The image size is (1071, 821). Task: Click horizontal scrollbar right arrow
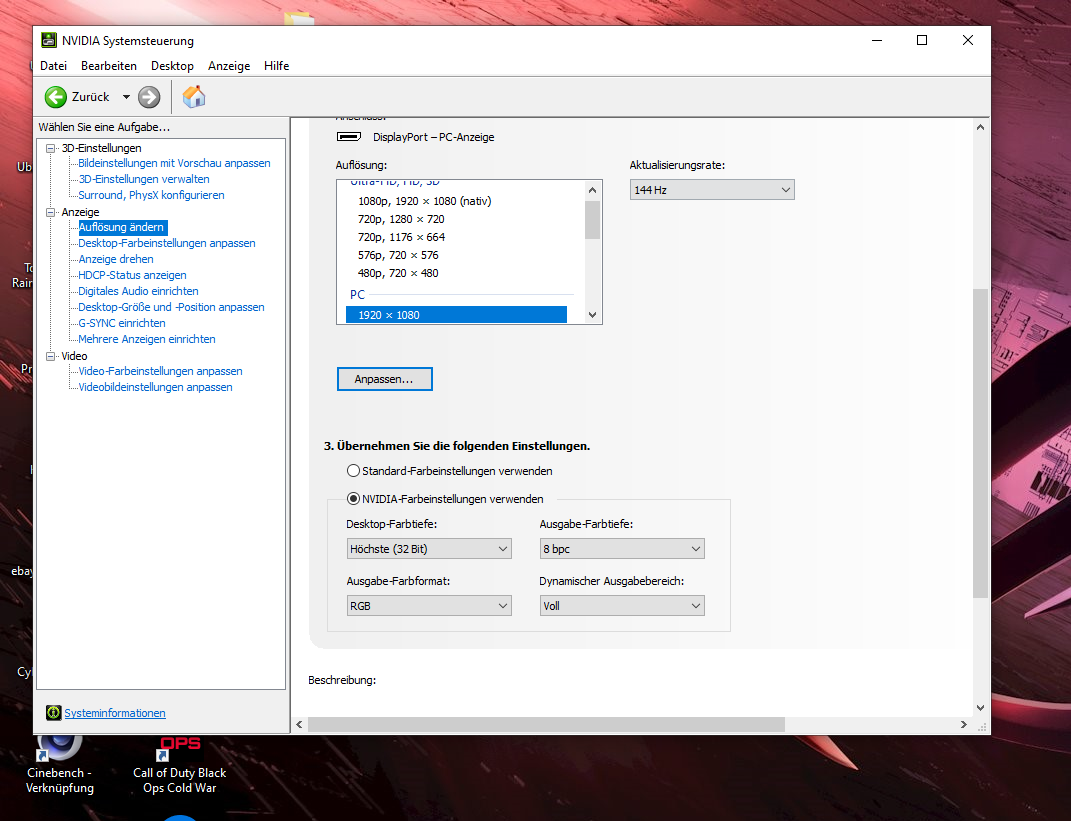[x=964, y=725]
